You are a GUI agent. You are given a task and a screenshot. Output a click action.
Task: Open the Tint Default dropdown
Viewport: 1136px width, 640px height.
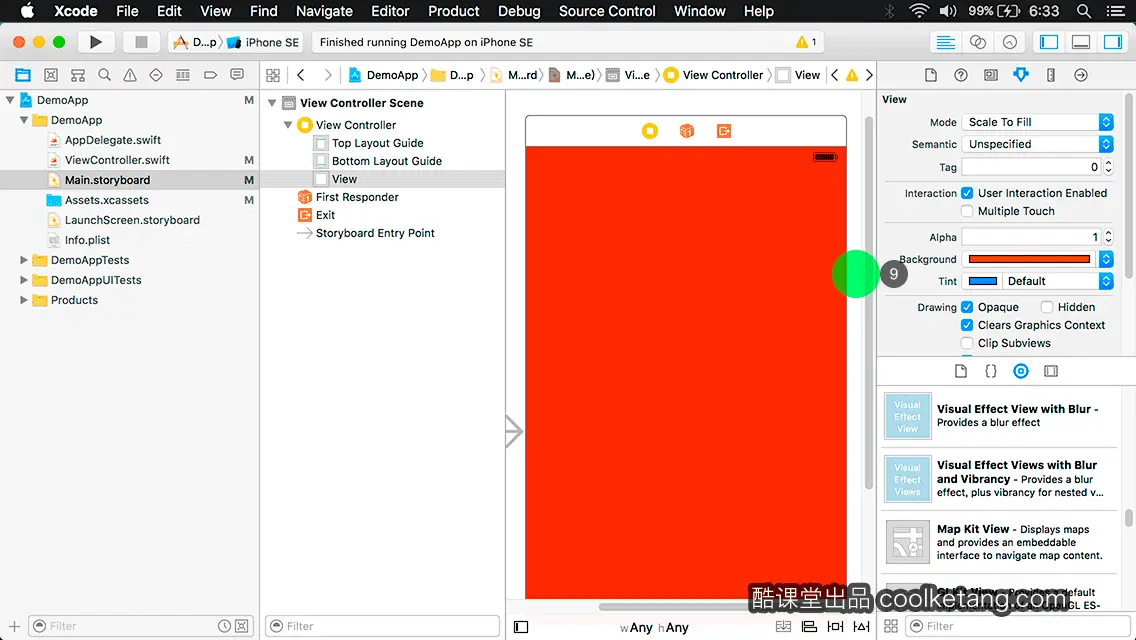[x=1058, y=281]
